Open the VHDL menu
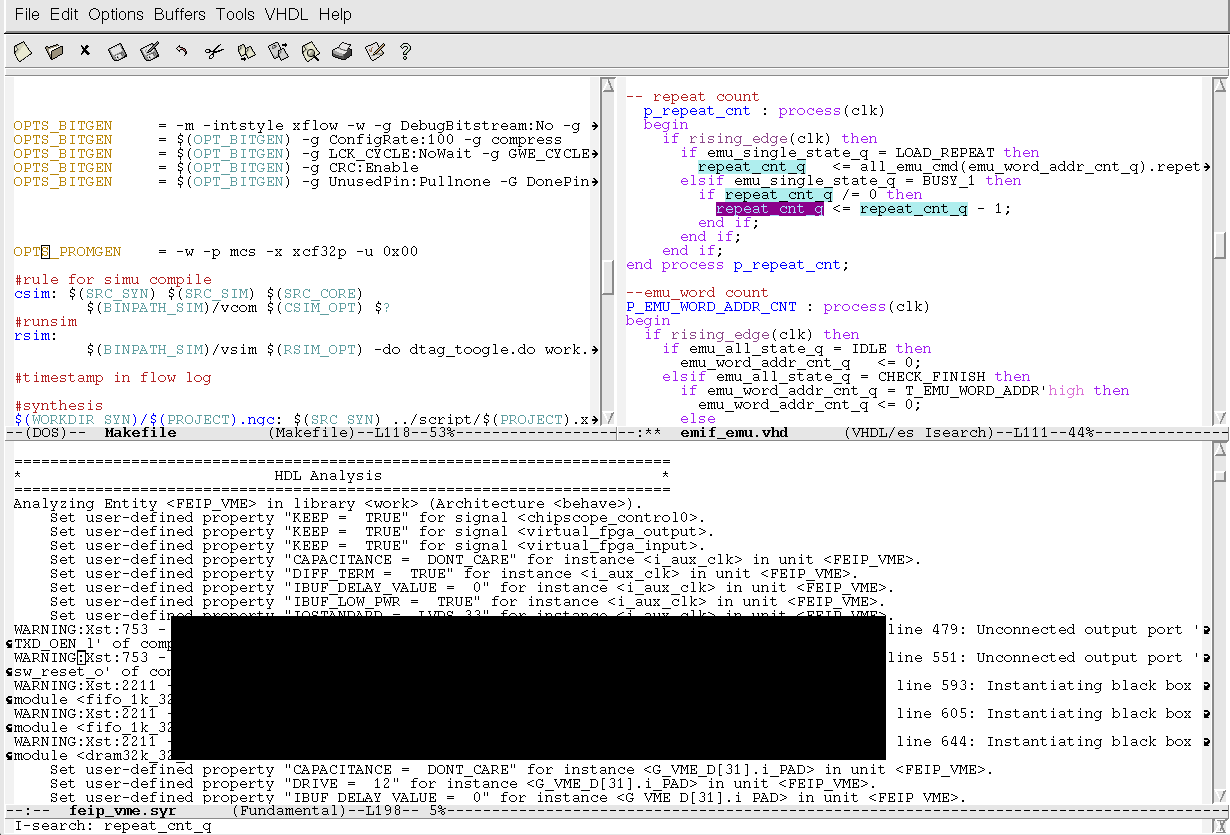 [287, 14]
